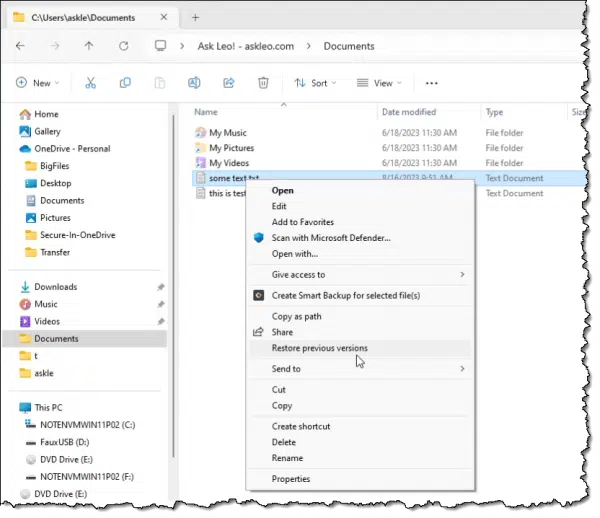Sort by Type column header
This screenshot has height=518, width=600.
pos(494,112)
